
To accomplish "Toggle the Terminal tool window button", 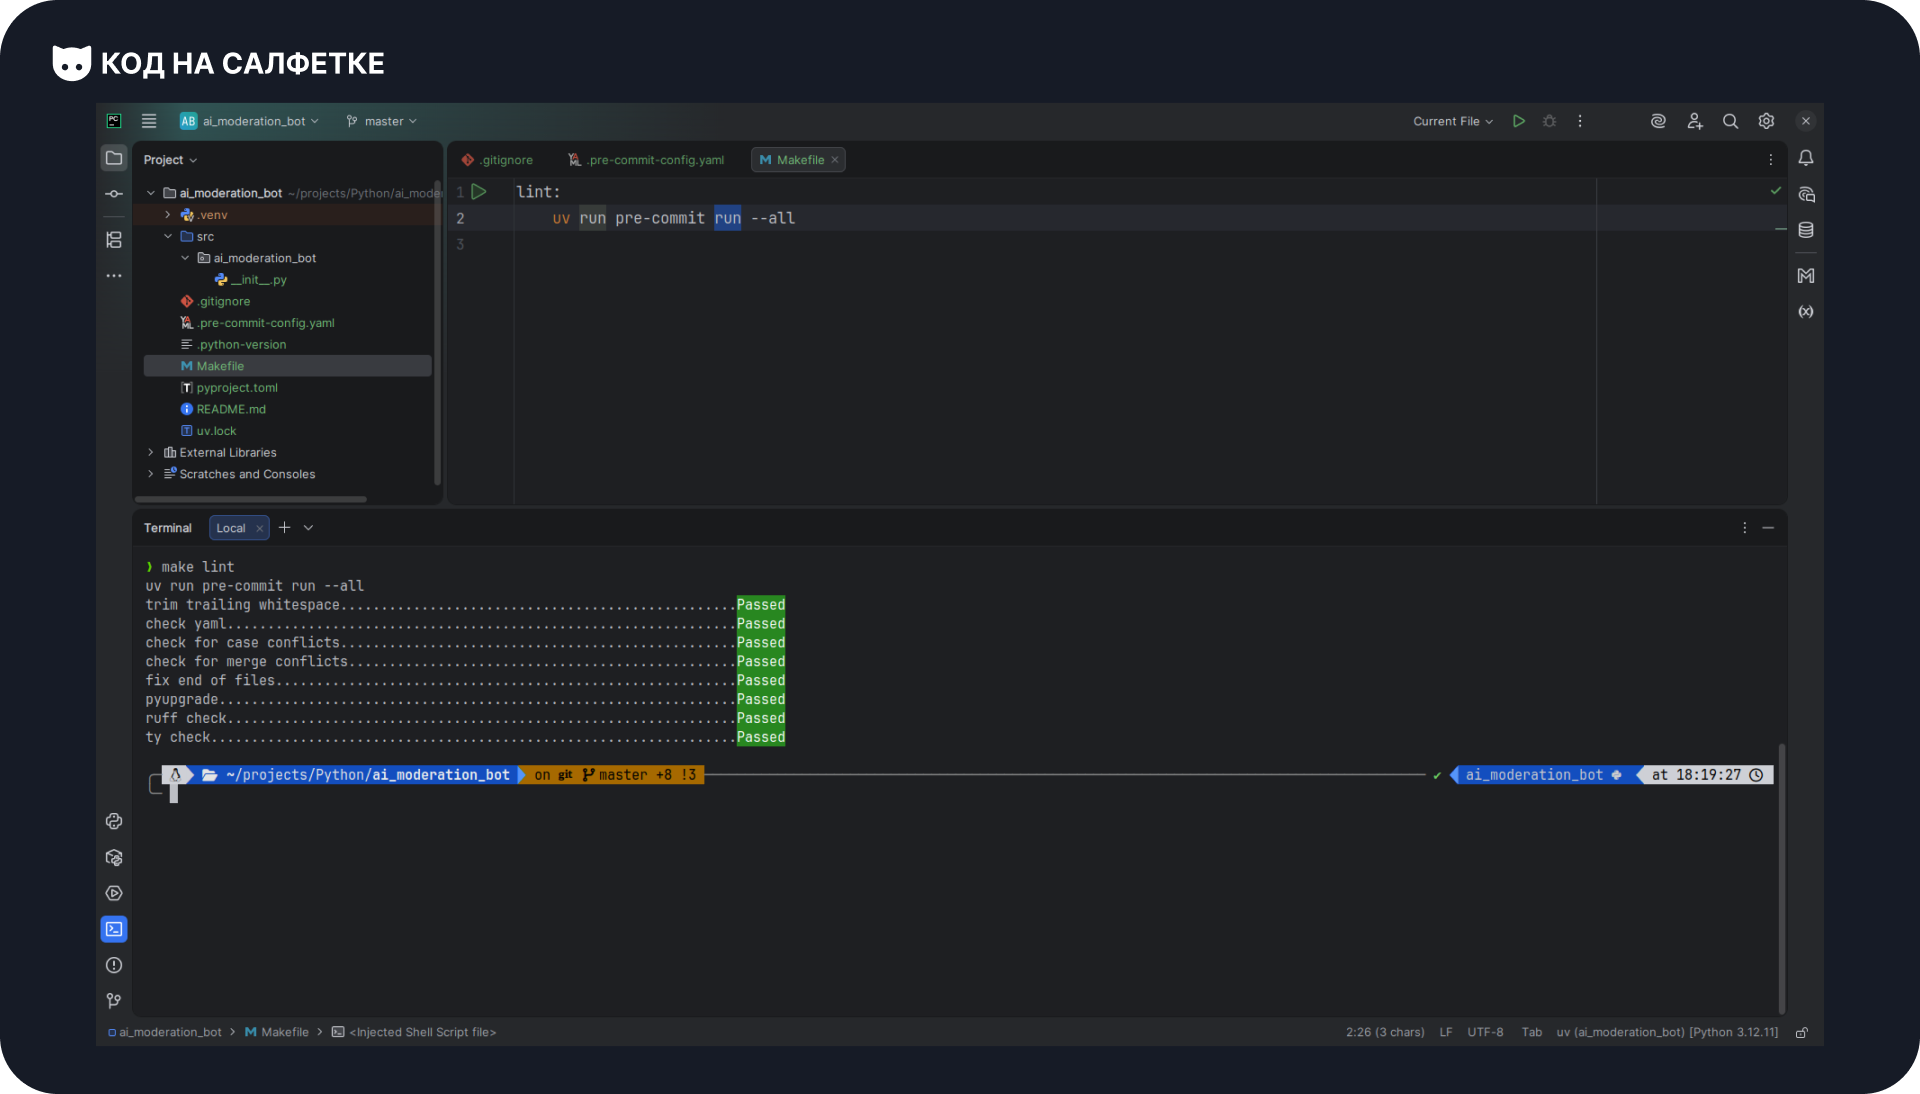I will 114,929.
